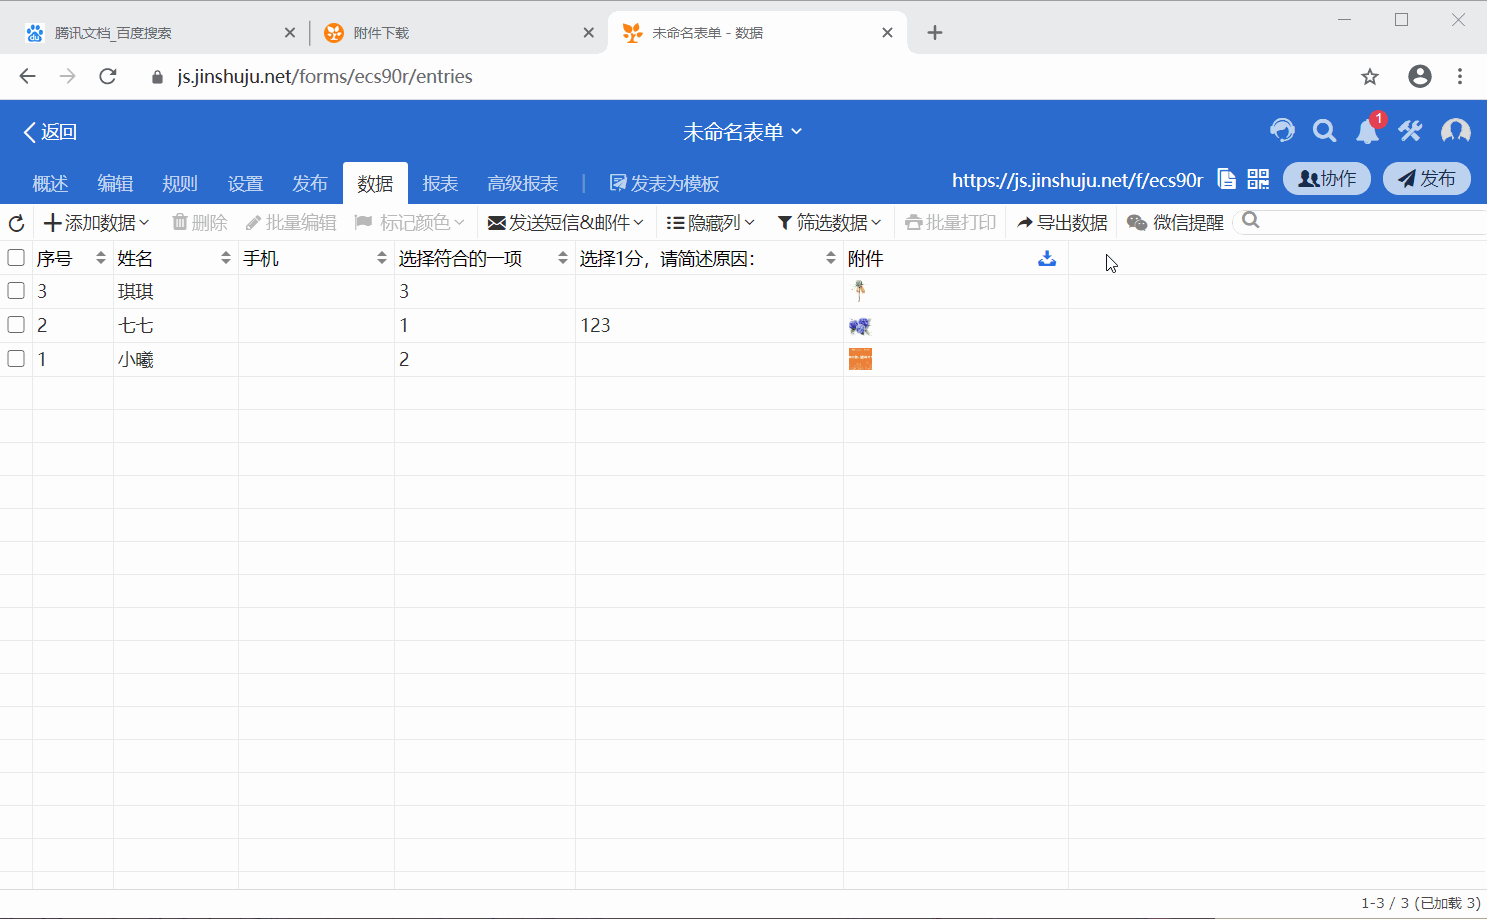Open the tools wrench icon in header
The height and width of the screenshot is (919, 1487).
coord(1411,131)
